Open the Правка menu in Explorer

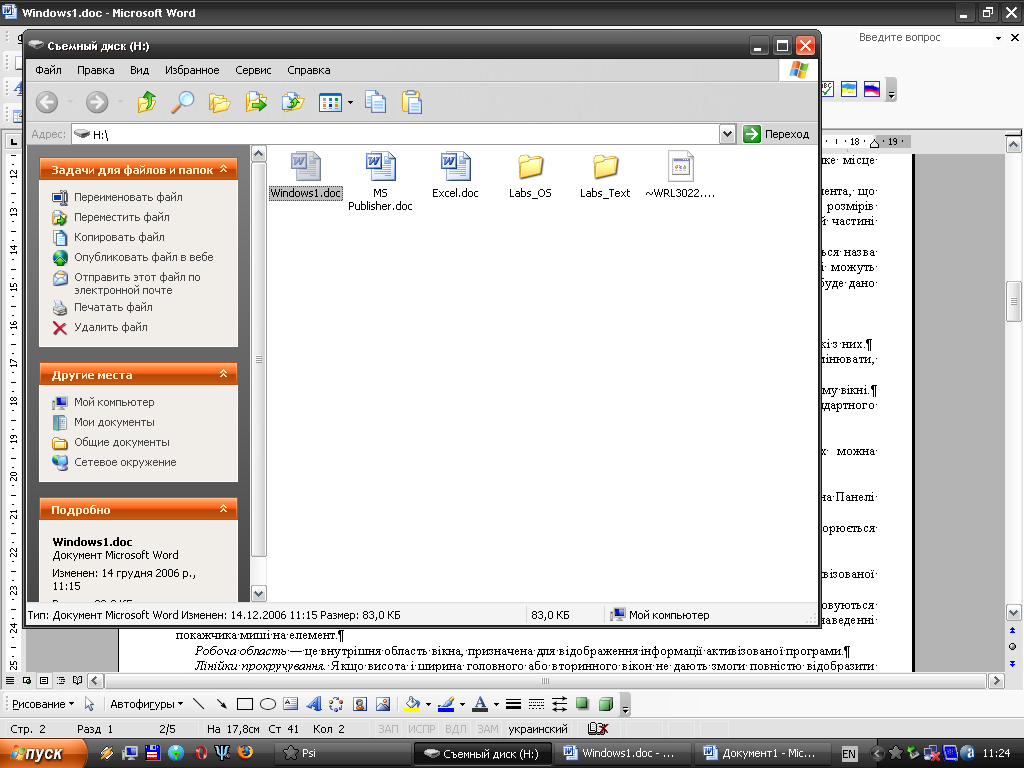tap(95, 70)
